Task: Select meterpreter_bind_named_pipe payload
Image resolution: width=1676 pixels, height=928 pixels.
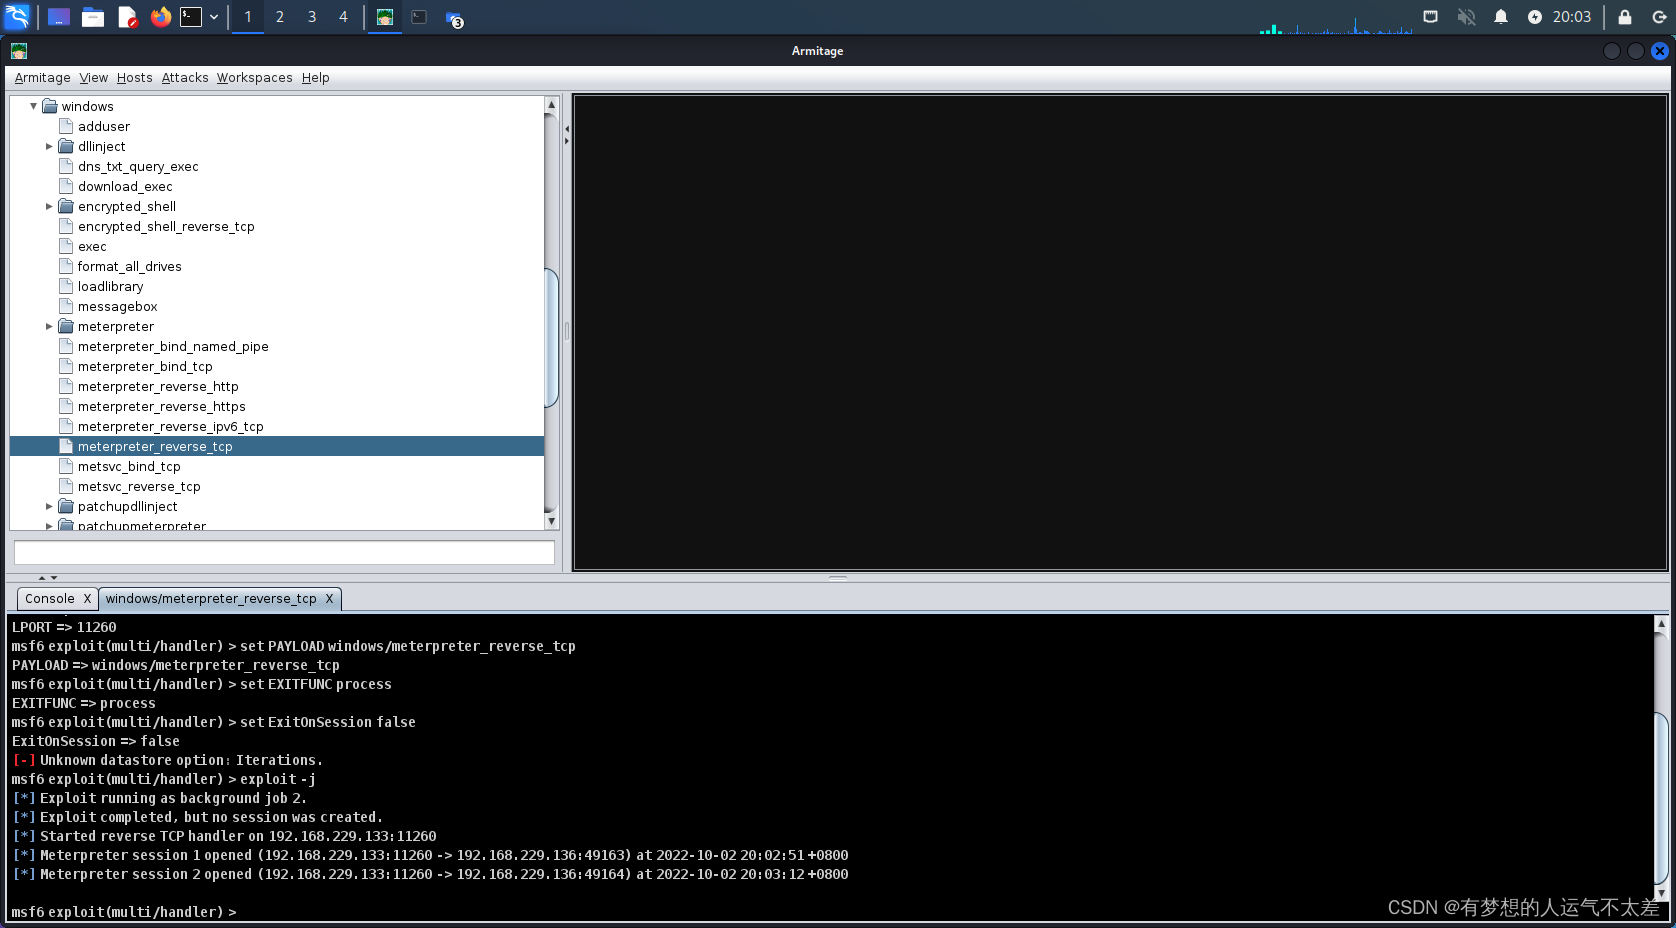Action: pos(173,346)
